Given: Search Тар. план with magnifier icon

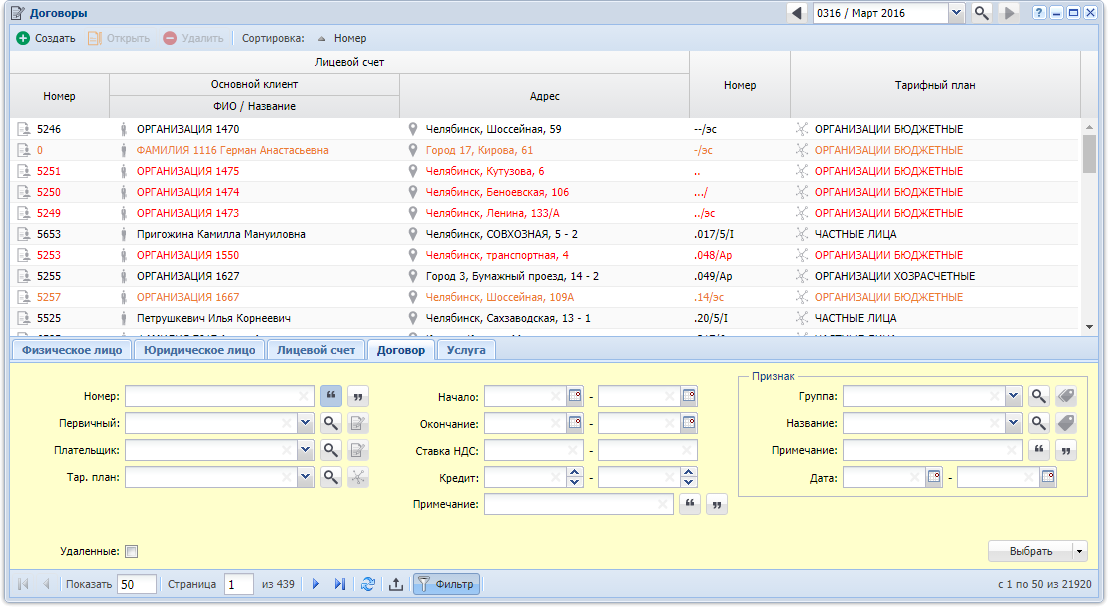Looking at the screenshot, I should tap(331, 477).
